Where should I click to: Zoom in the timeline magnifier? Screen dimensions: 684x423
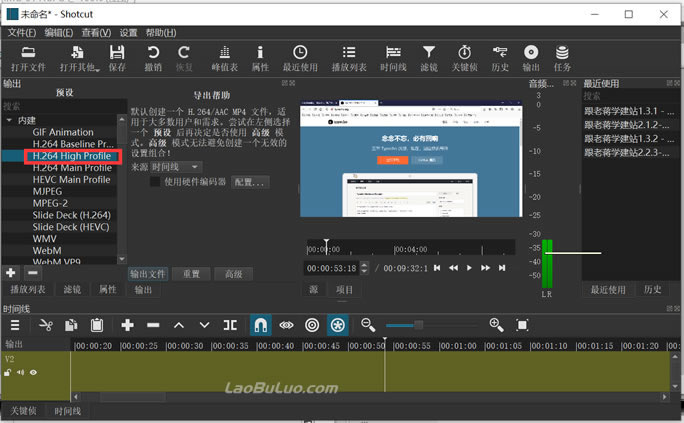click(496, 325)
